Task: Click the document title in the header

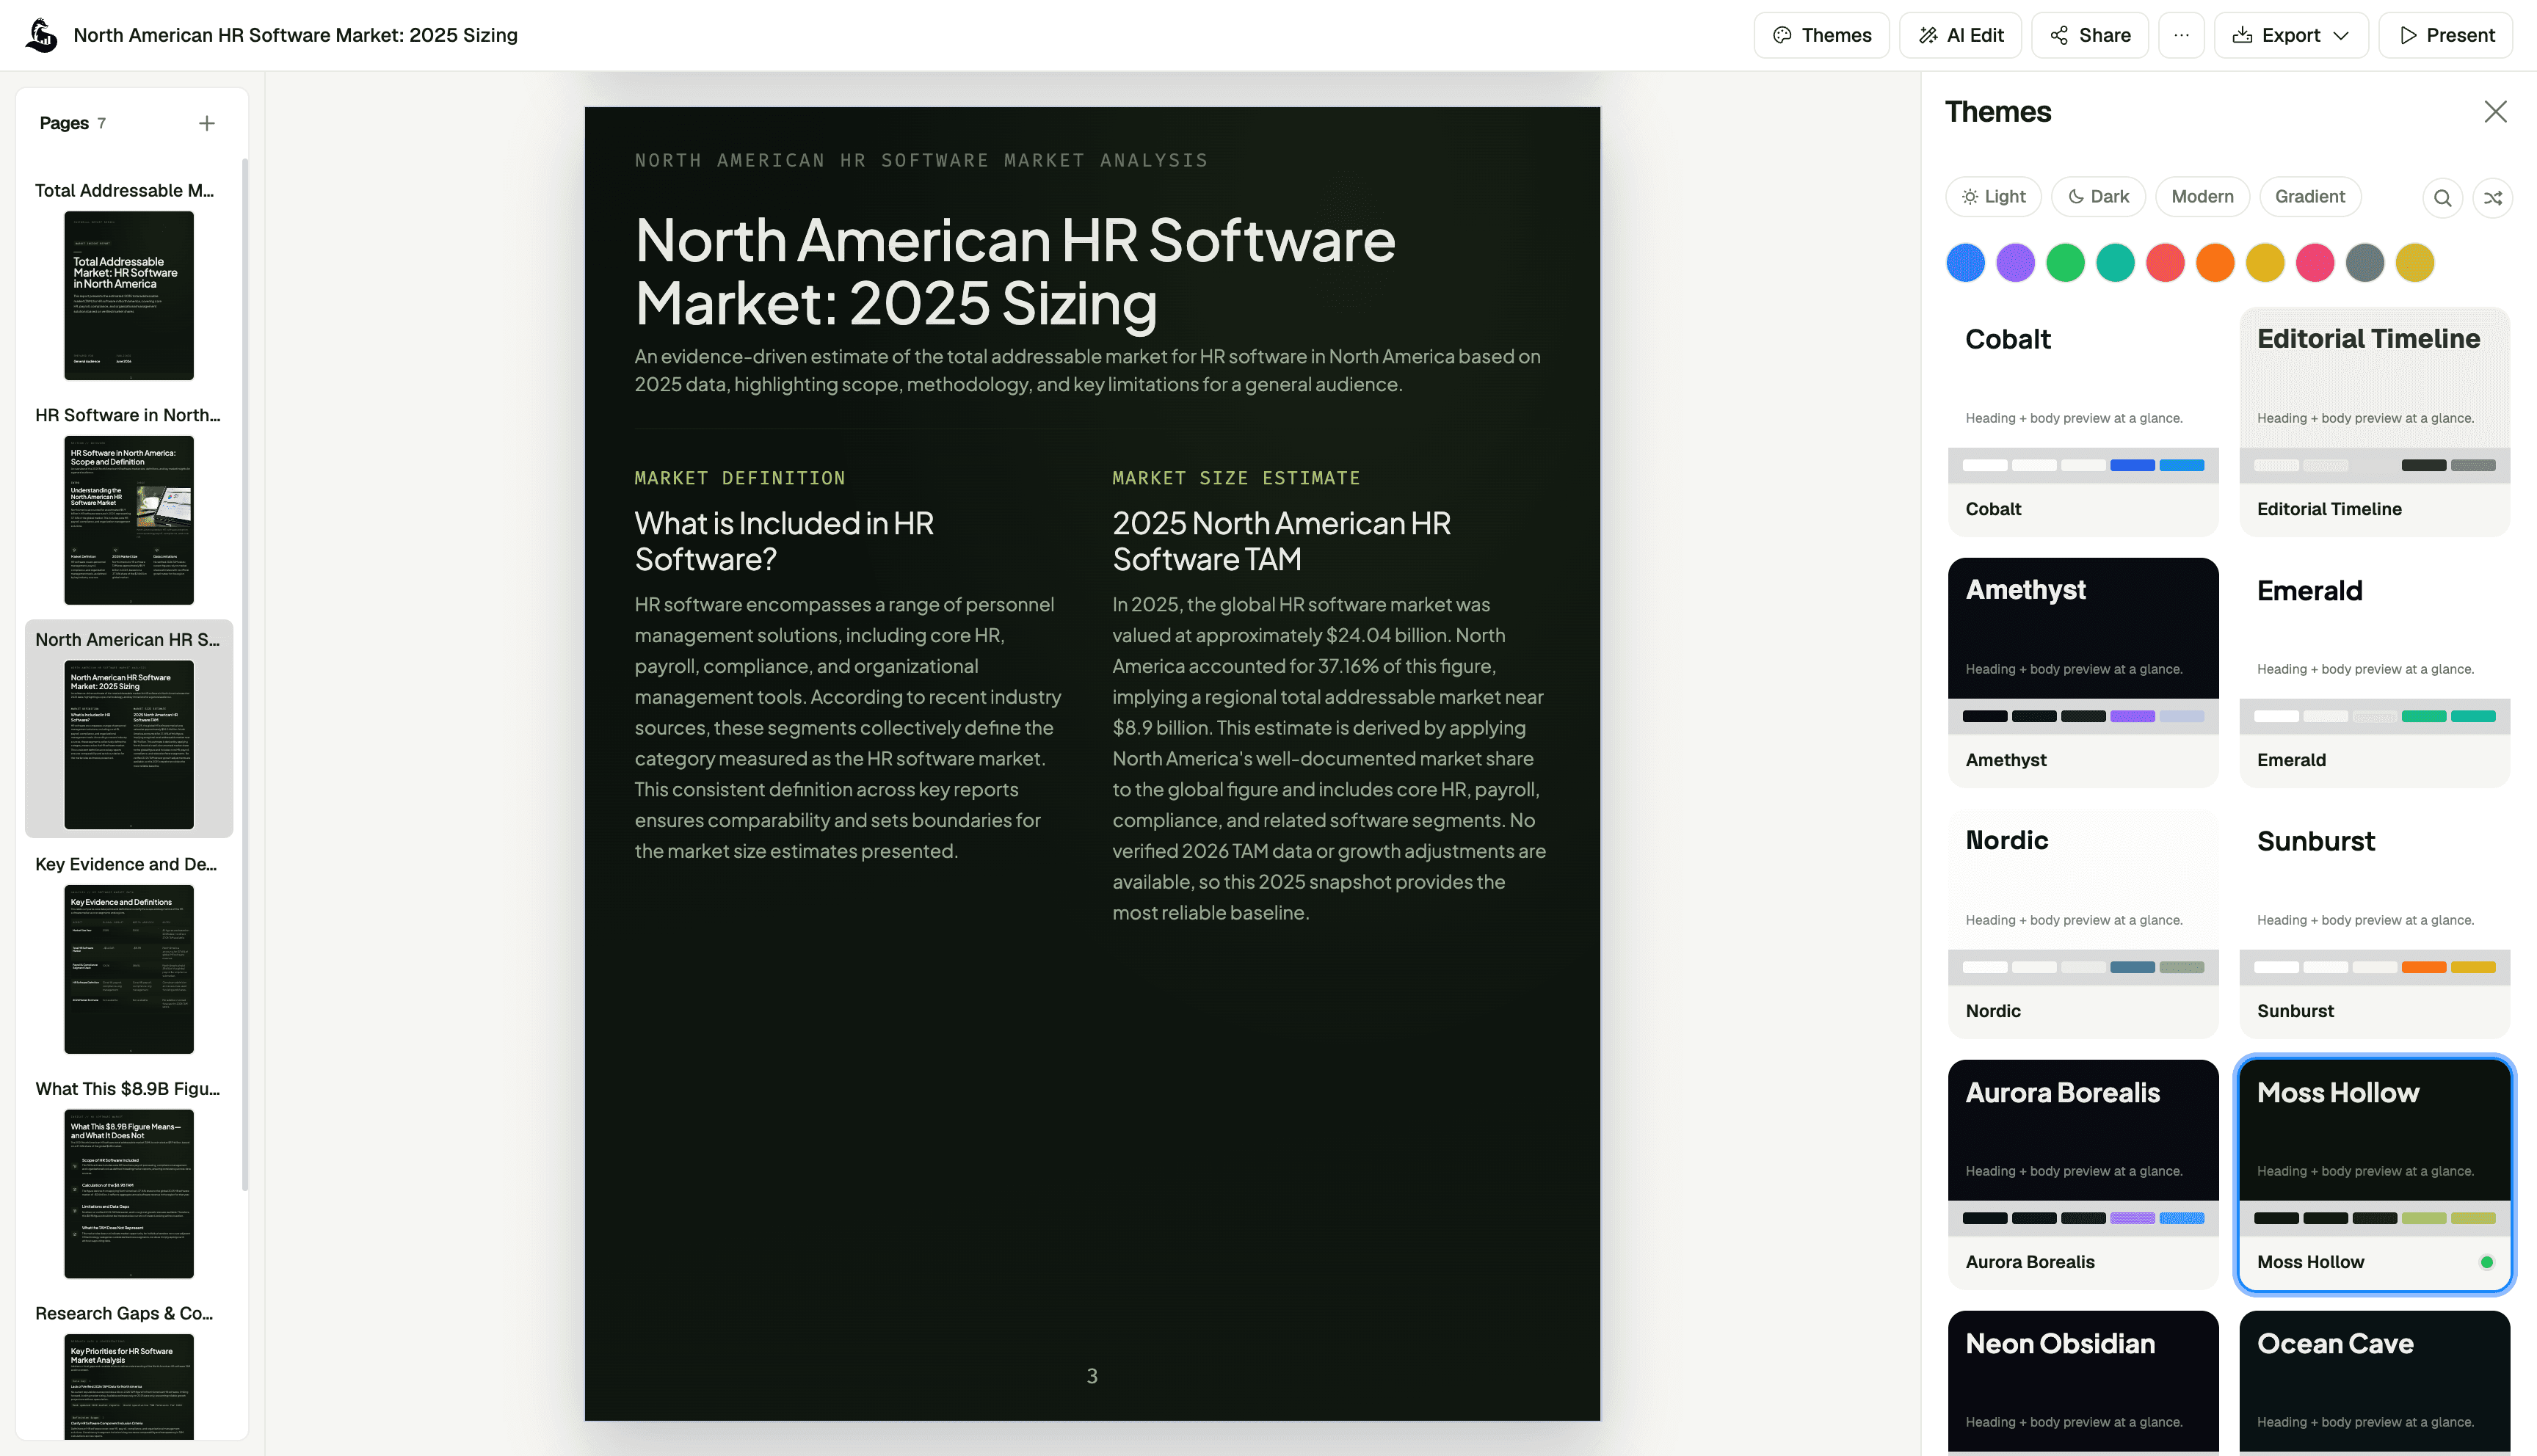Action: coord(295,35)
